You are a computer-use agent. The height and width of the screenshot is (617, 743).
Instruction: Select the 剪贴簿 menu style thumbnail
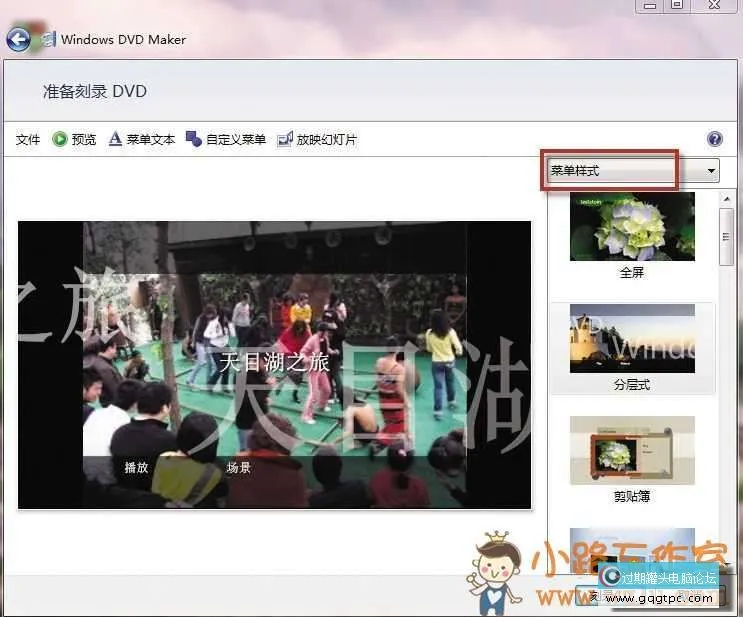(x=632, y=450)
